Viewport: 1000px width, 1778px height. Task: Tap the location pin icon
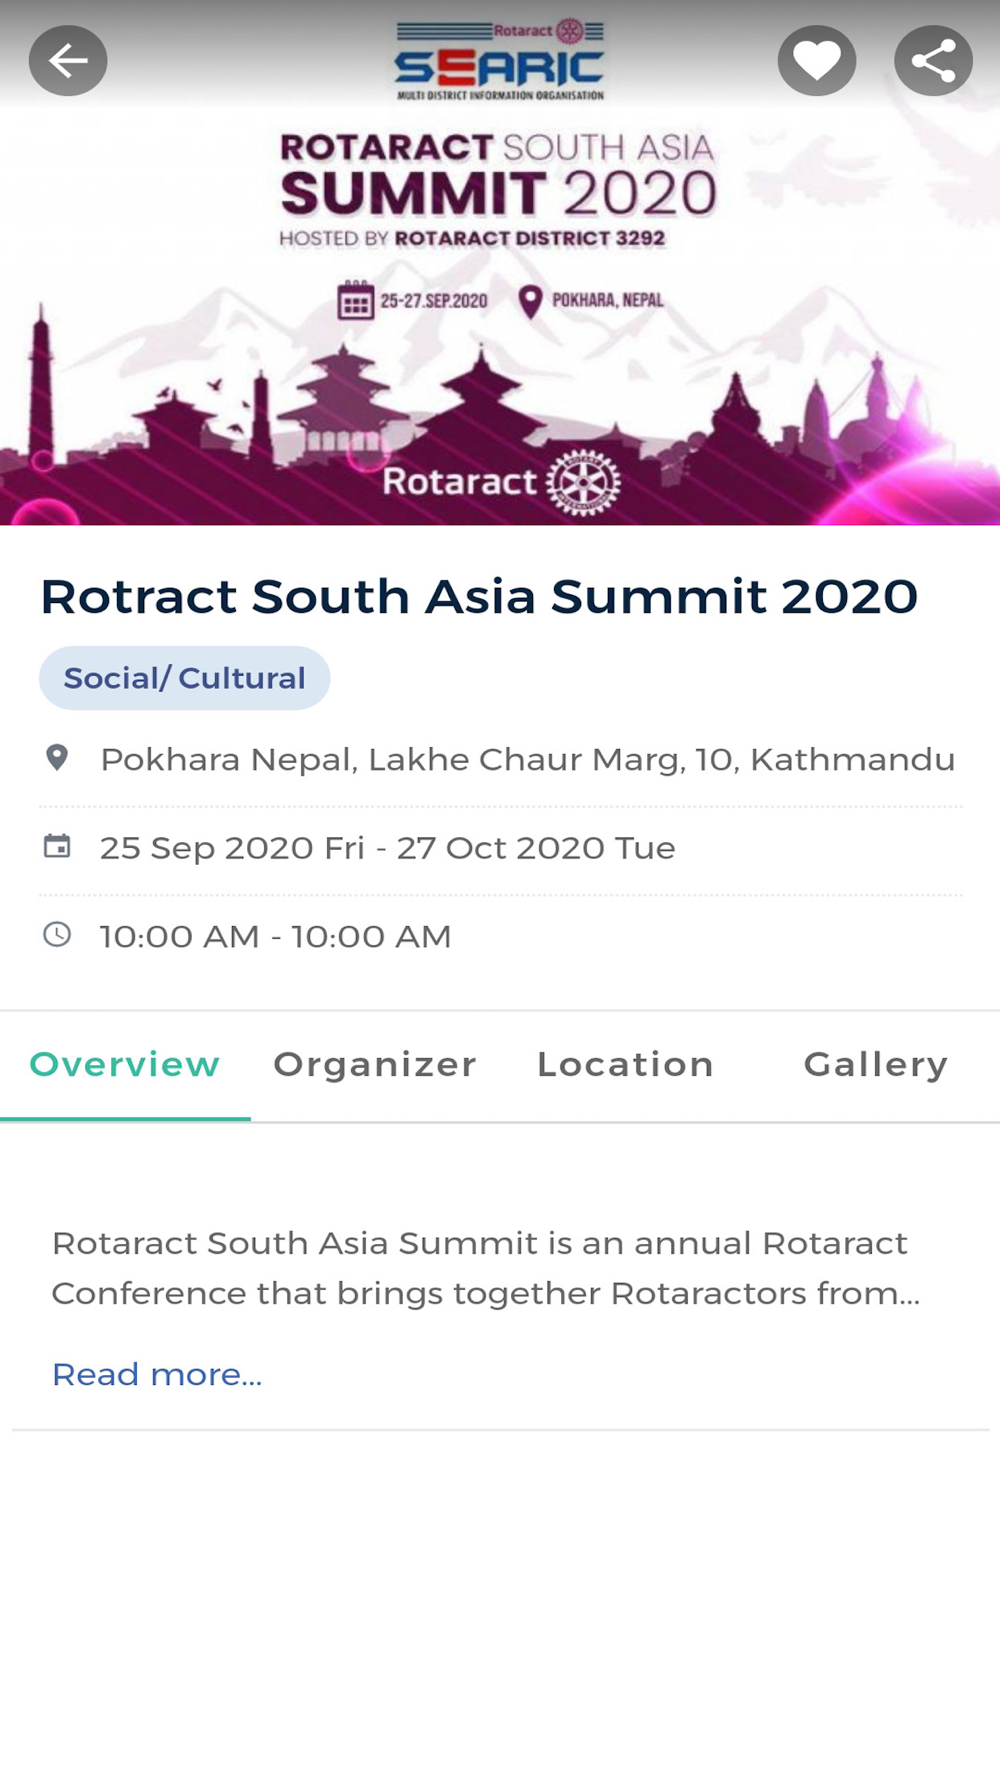tap(57, 758)
